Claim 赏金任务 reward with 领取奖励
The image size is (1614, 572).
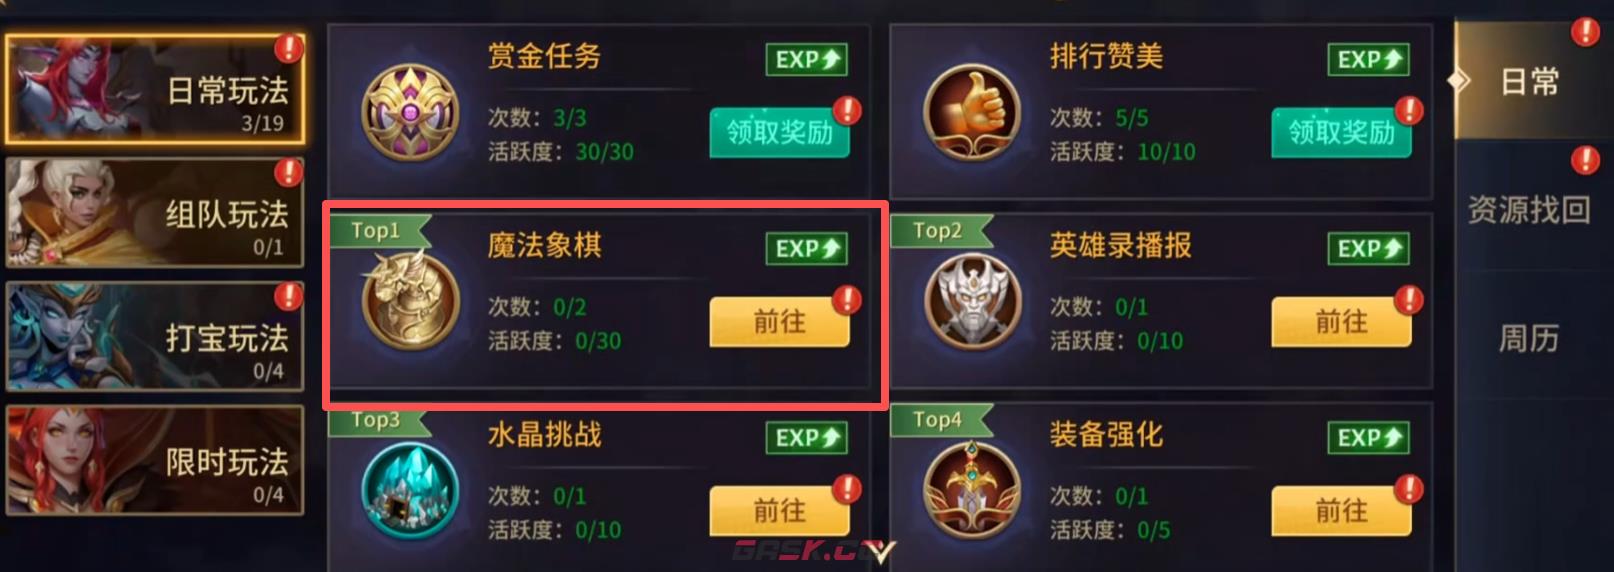(x=780, y=133)
